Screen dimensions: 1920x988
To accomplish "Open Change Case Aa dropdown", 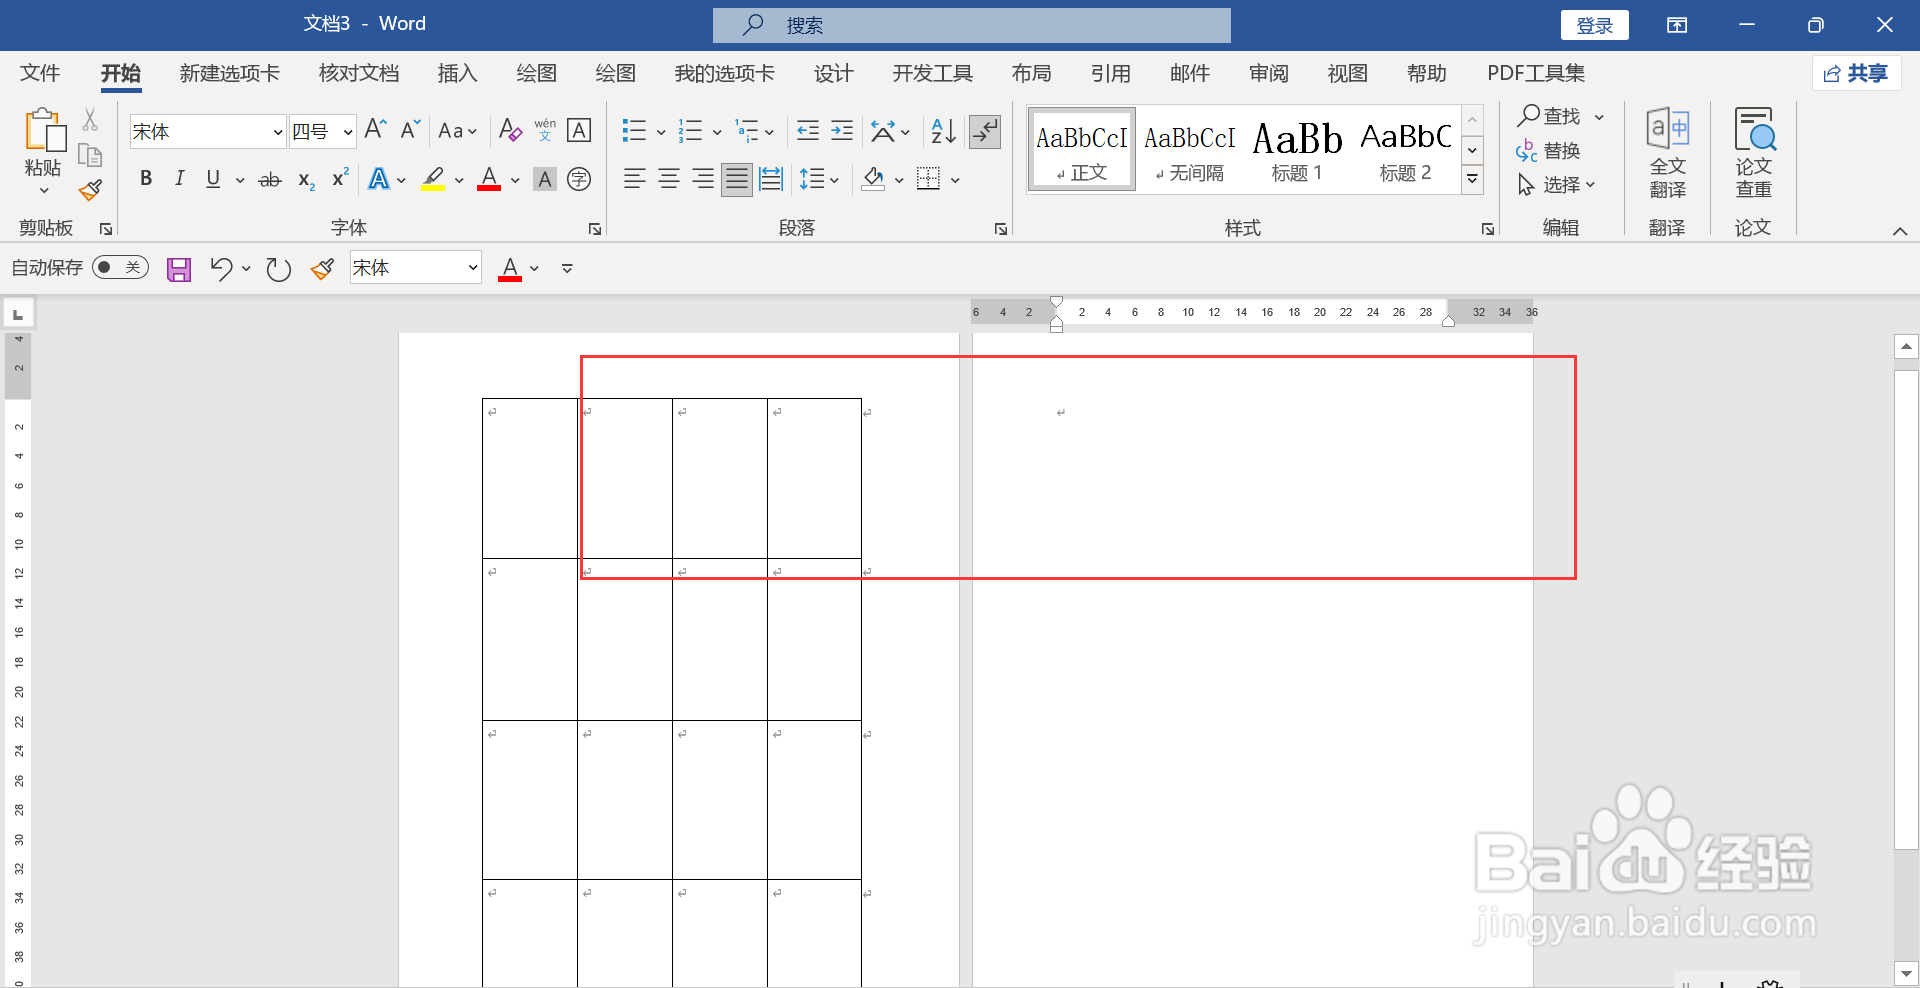I will (x=458, y=131).
